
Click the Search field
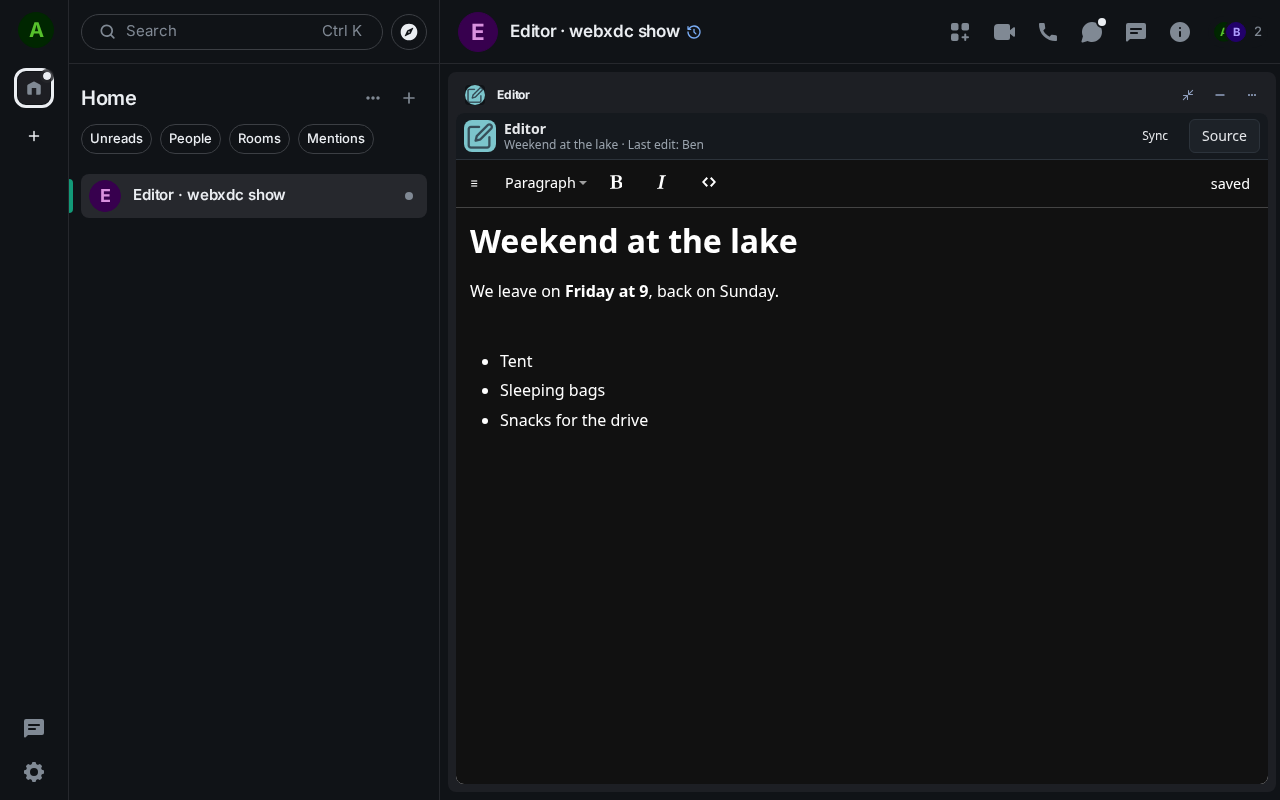pyautogui.click(x=232, y=32)
